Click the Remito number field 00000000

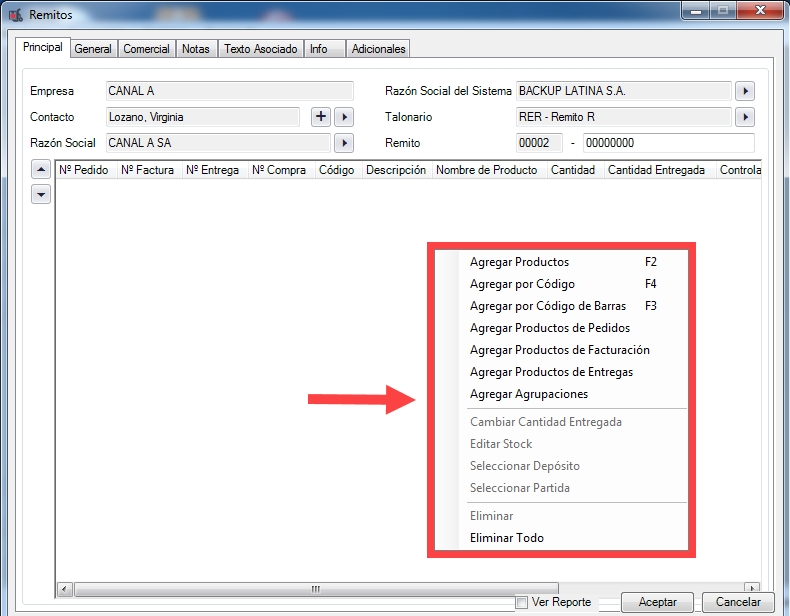pyautogui.click(x=669, y=143)
